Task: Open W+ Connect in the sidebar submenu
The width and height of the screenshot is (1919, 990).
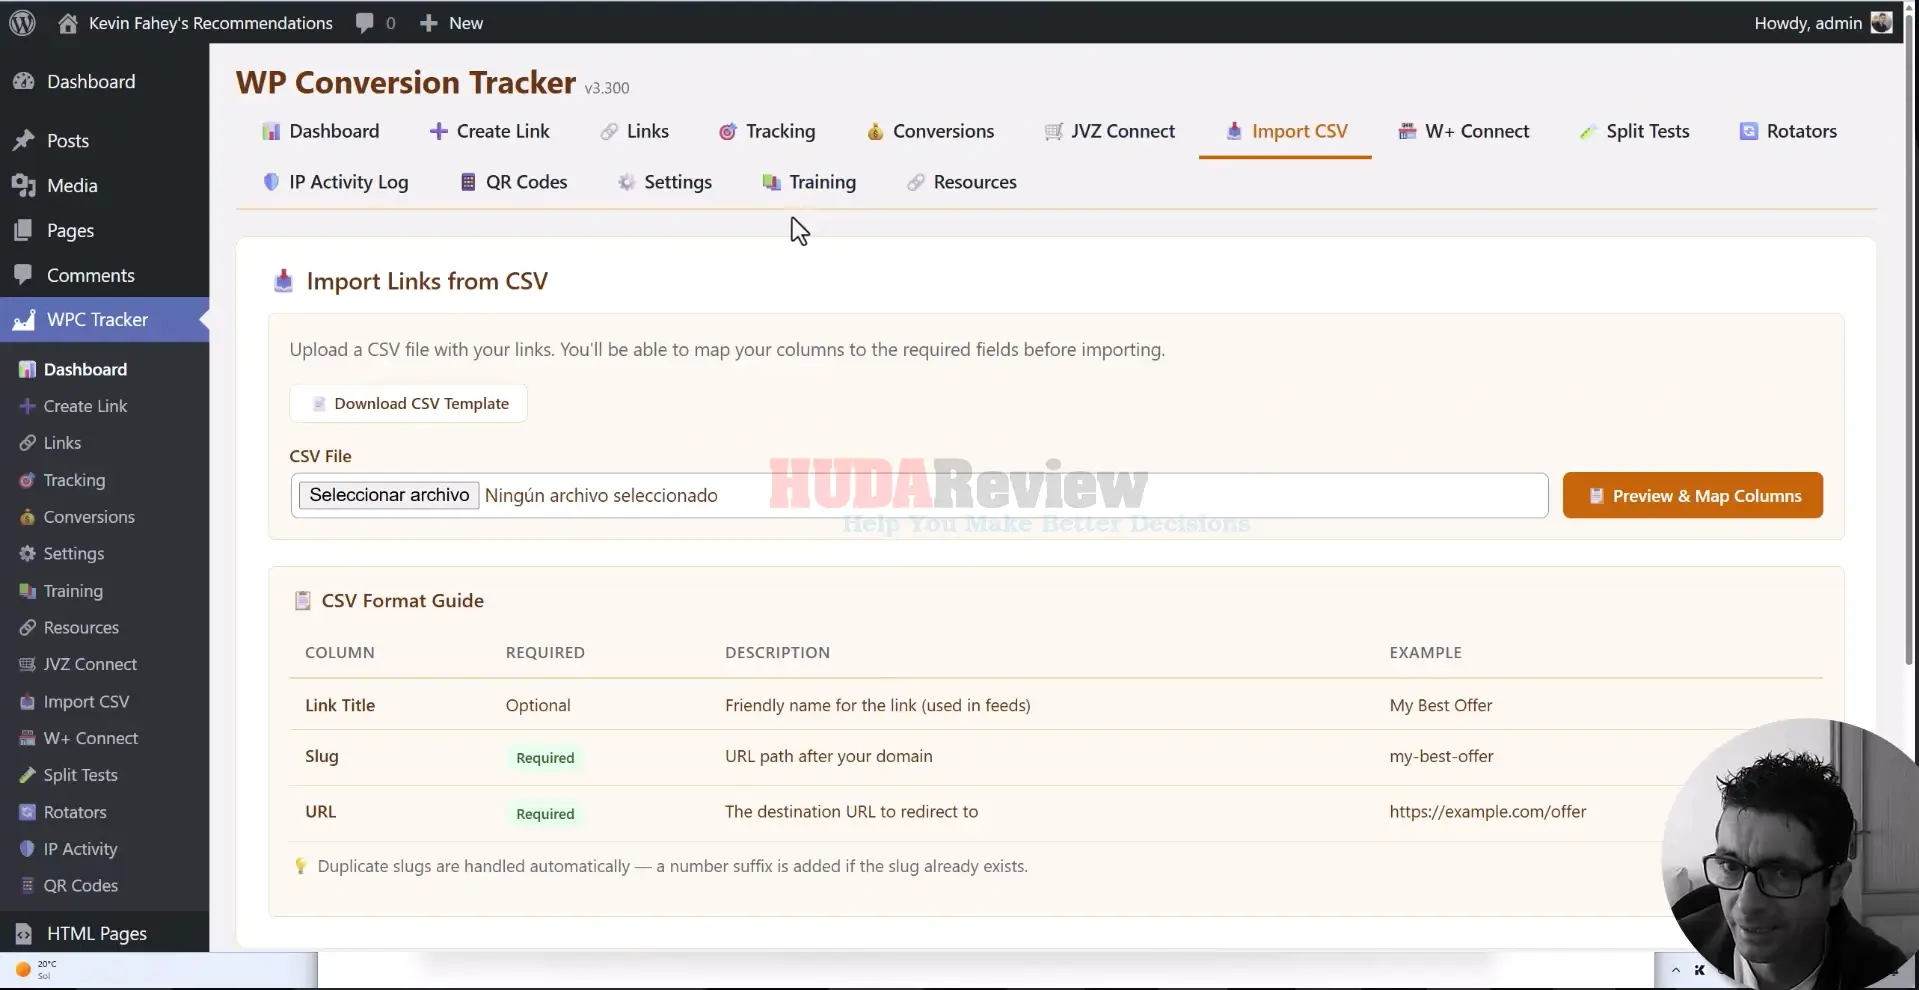Action: 90,738
